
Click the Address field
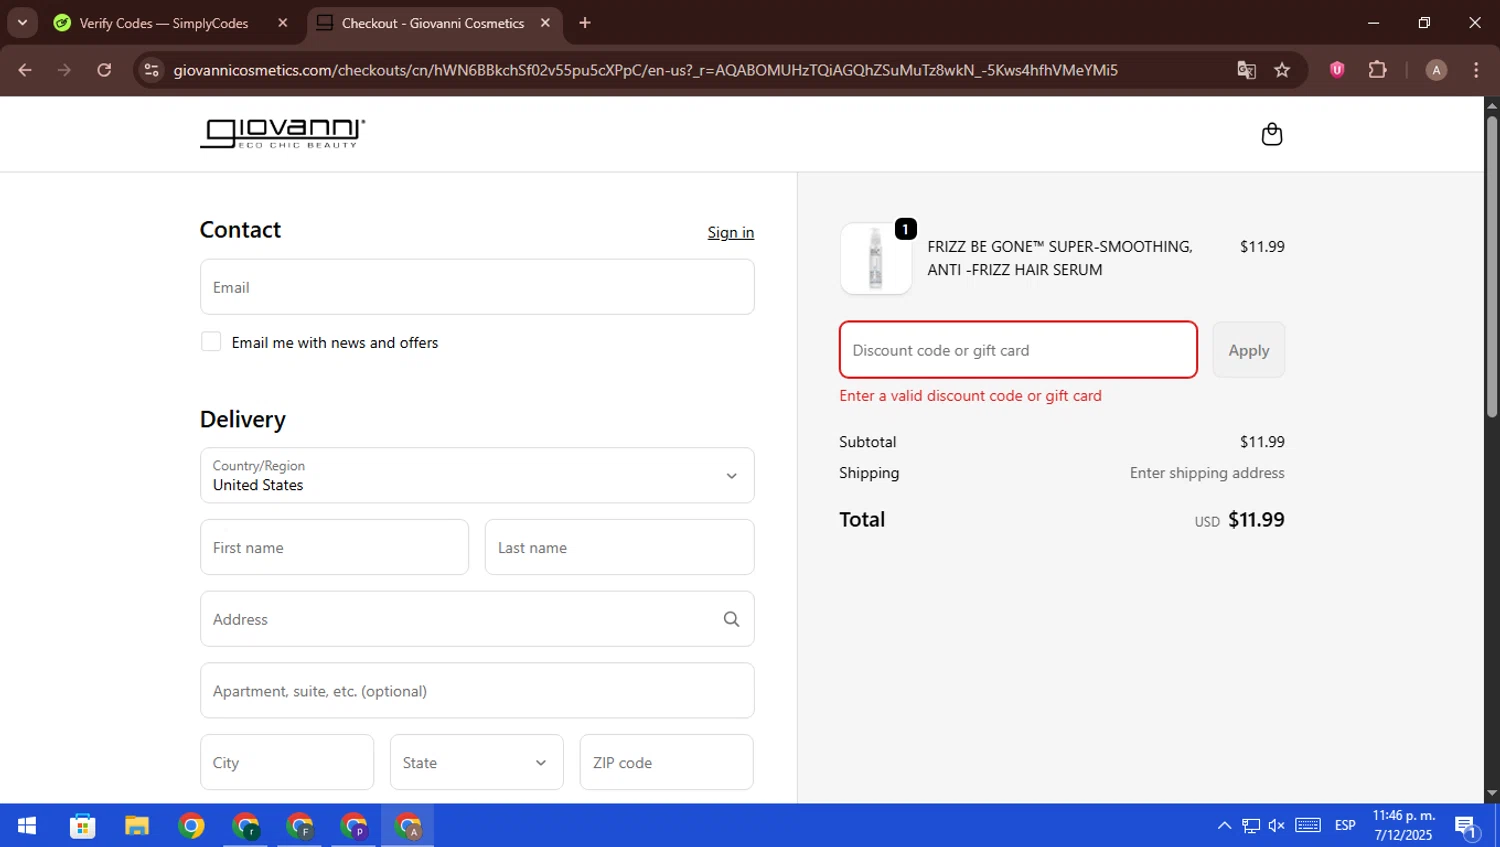477,619
